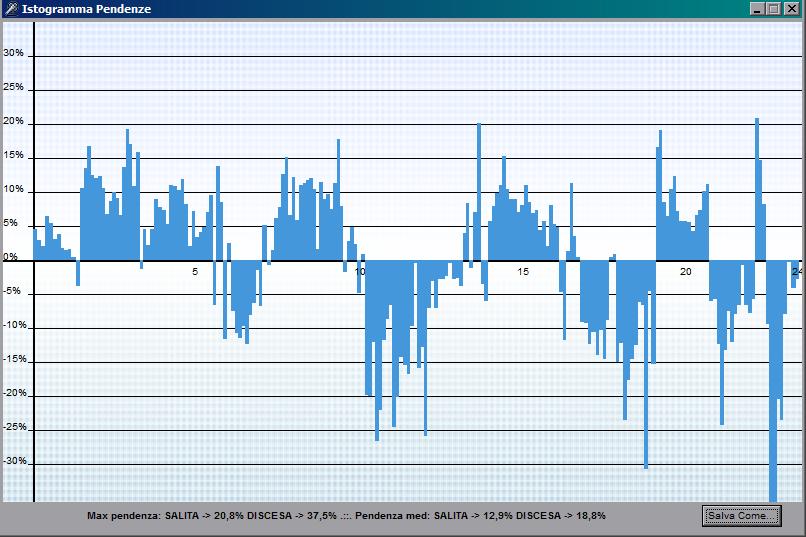Click the x-axis label 15
This screenshot has height=537, width=806.
523,271
